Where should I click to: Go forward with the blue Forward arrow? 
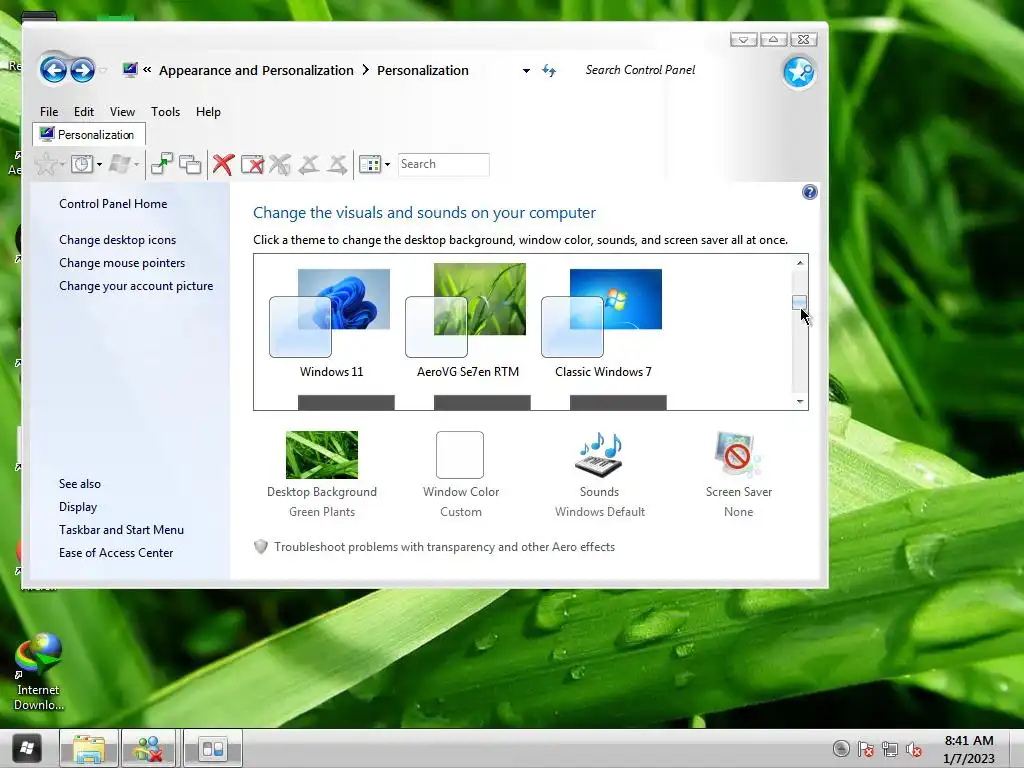pyautogui.click(x=82, y=70)
